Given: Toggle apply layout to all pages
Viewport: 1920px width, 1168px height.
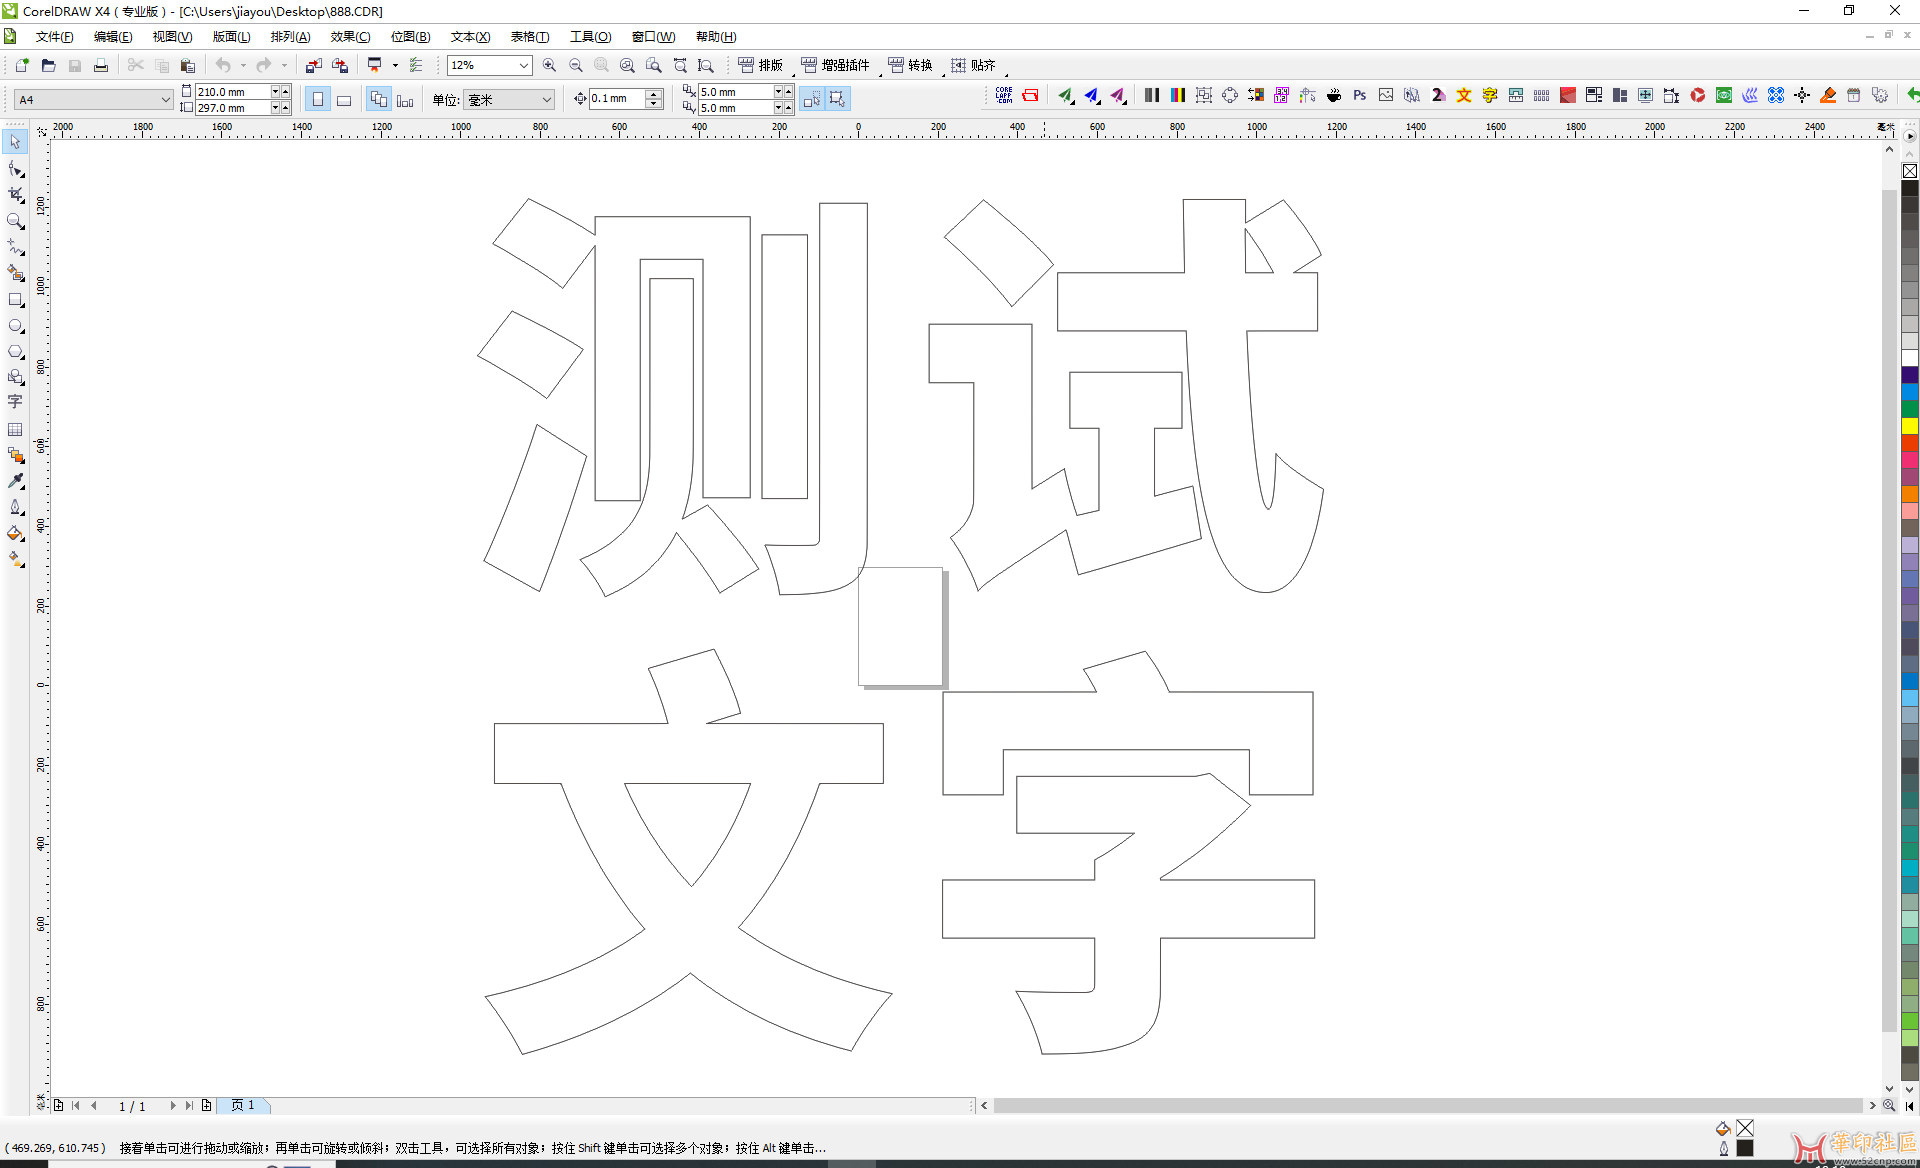Looking at the screenshot, I should pos(378,99).
